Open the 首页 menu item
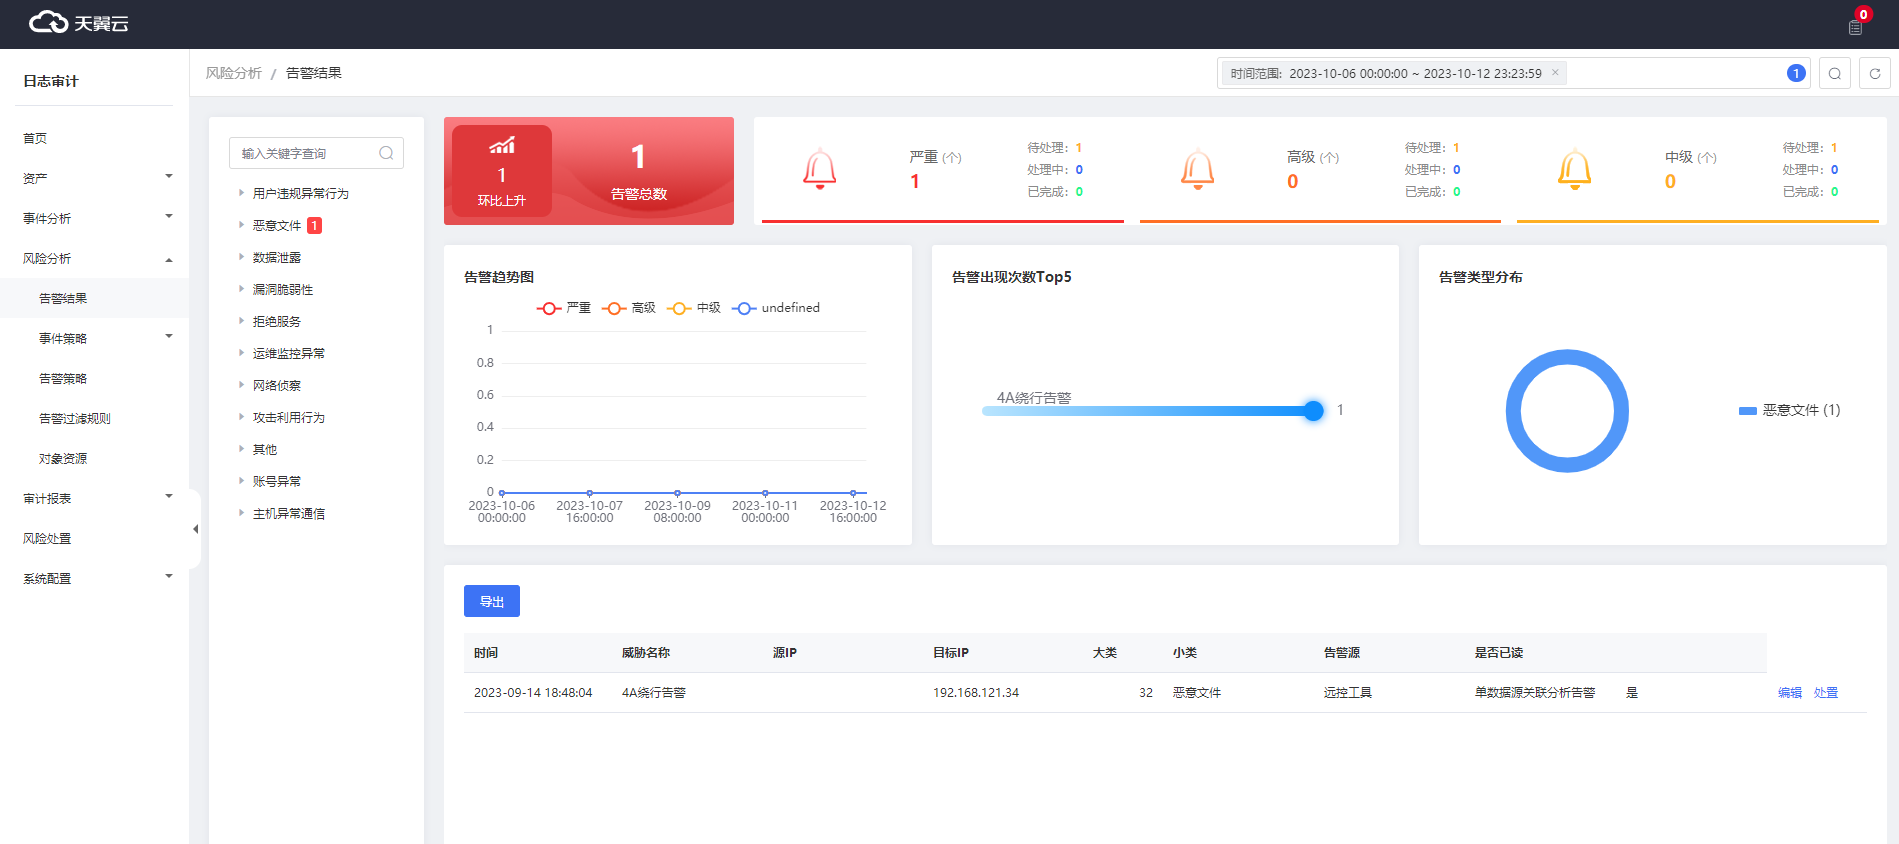This screenshot has width=1899, height=844. [35, 138]
